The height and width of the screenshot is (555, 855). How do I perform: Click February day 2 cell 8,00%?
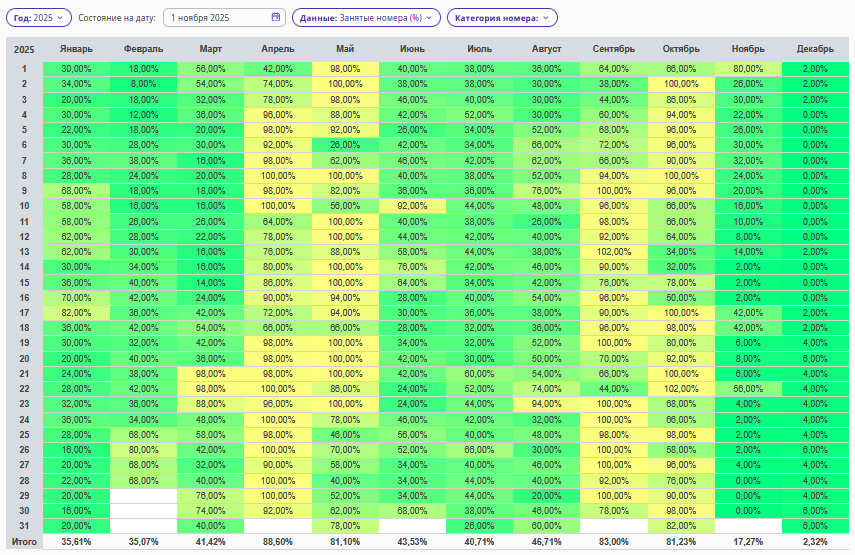coord(143,84)
